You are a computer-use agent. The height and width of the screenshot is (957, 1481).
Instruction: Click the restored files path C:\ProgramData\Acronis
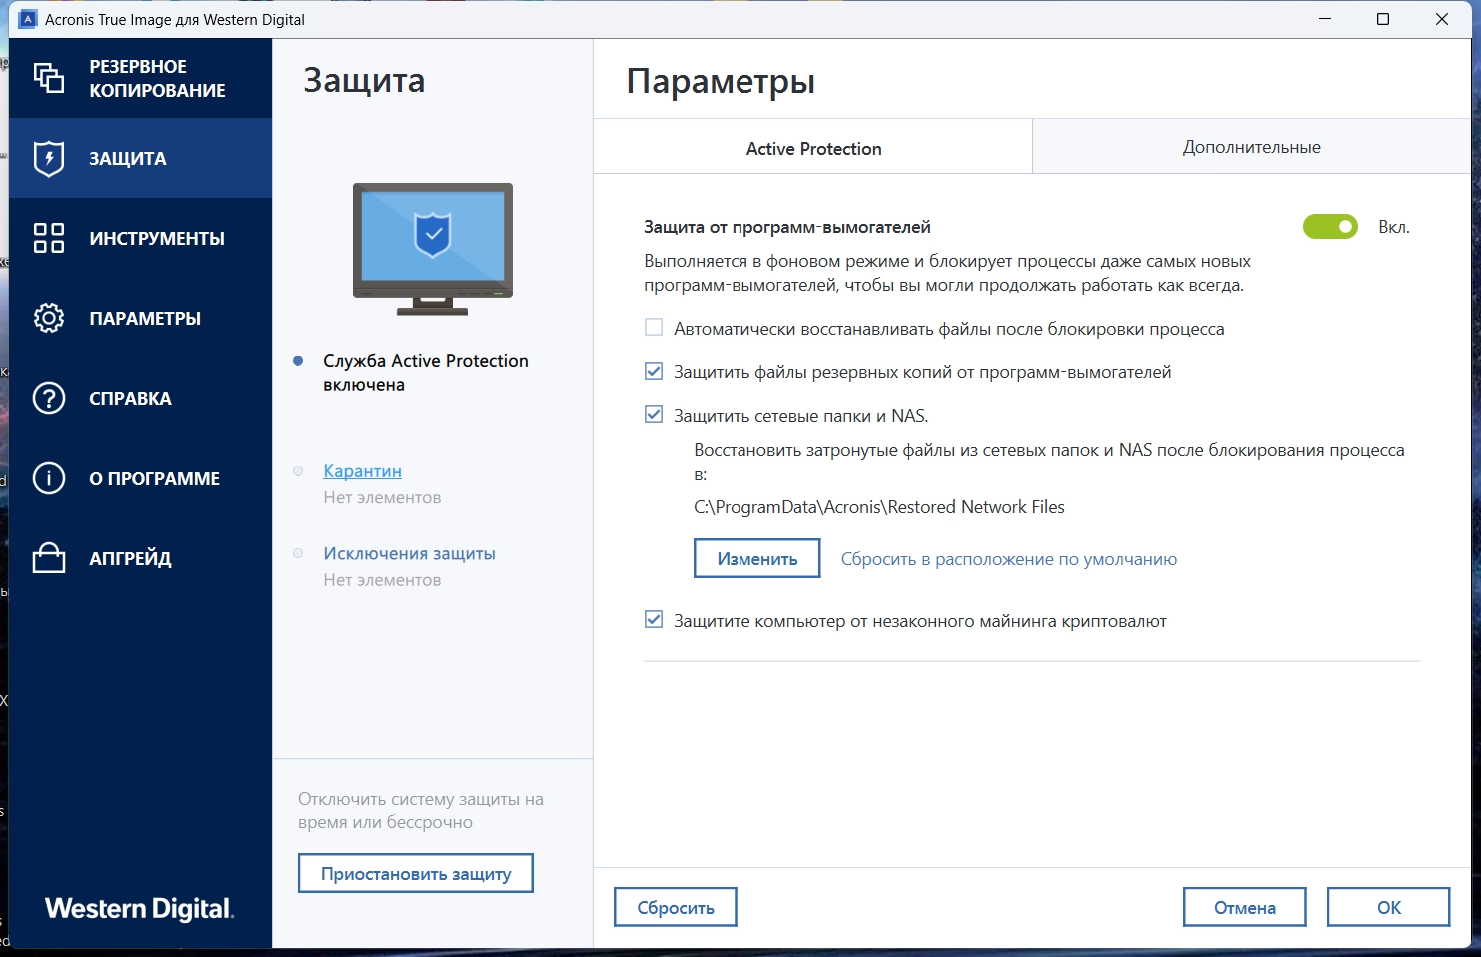(x=879, y=507)
